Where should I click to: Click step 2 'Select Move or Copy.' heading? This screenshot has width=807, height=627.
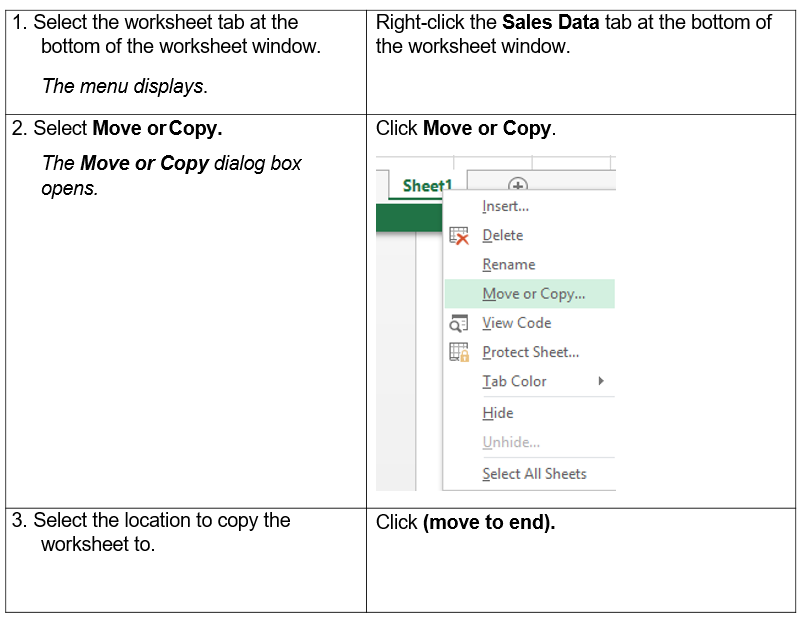(x=127, y=129)
